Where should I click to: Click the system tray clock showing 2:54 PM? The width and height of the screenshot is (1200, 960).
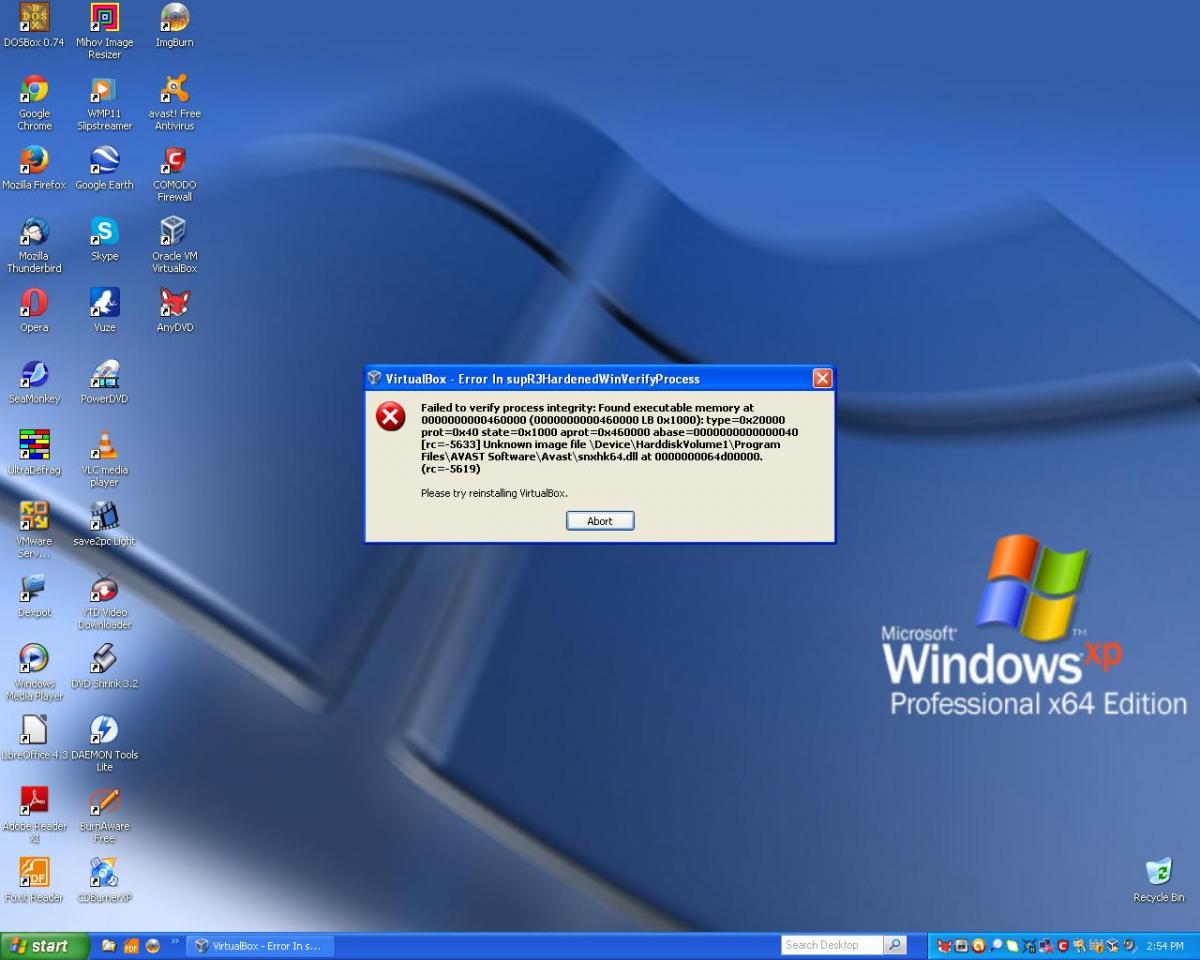tap(1165, 946)
